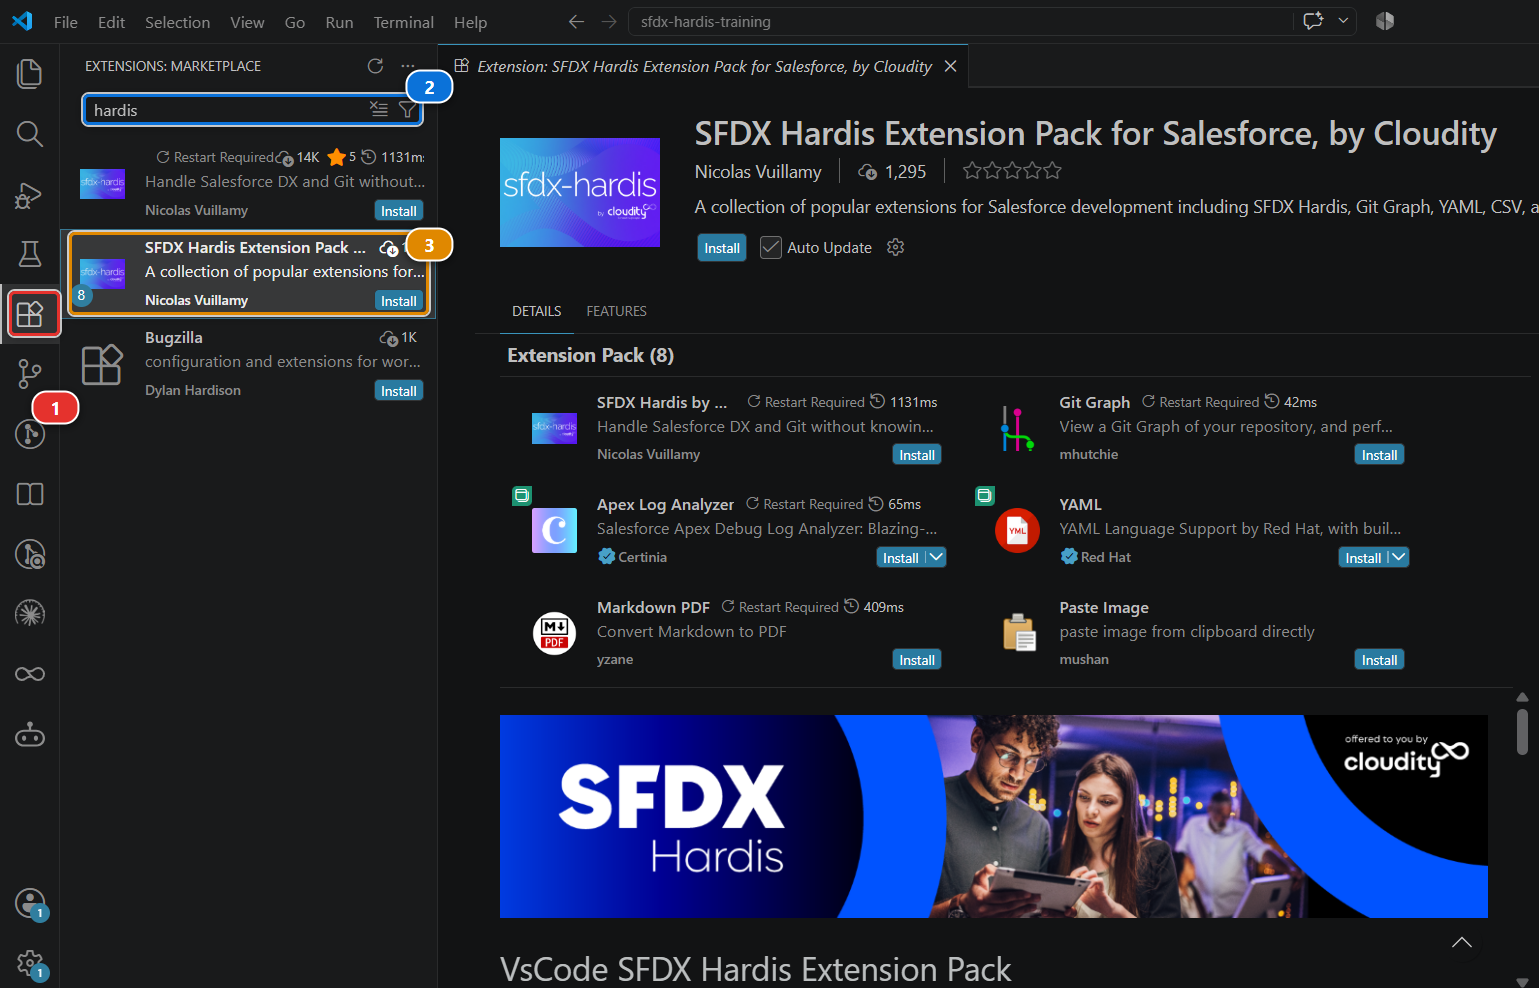
Task: Click the Extension Pack (8) heading
Action: (x=590, y=355)
